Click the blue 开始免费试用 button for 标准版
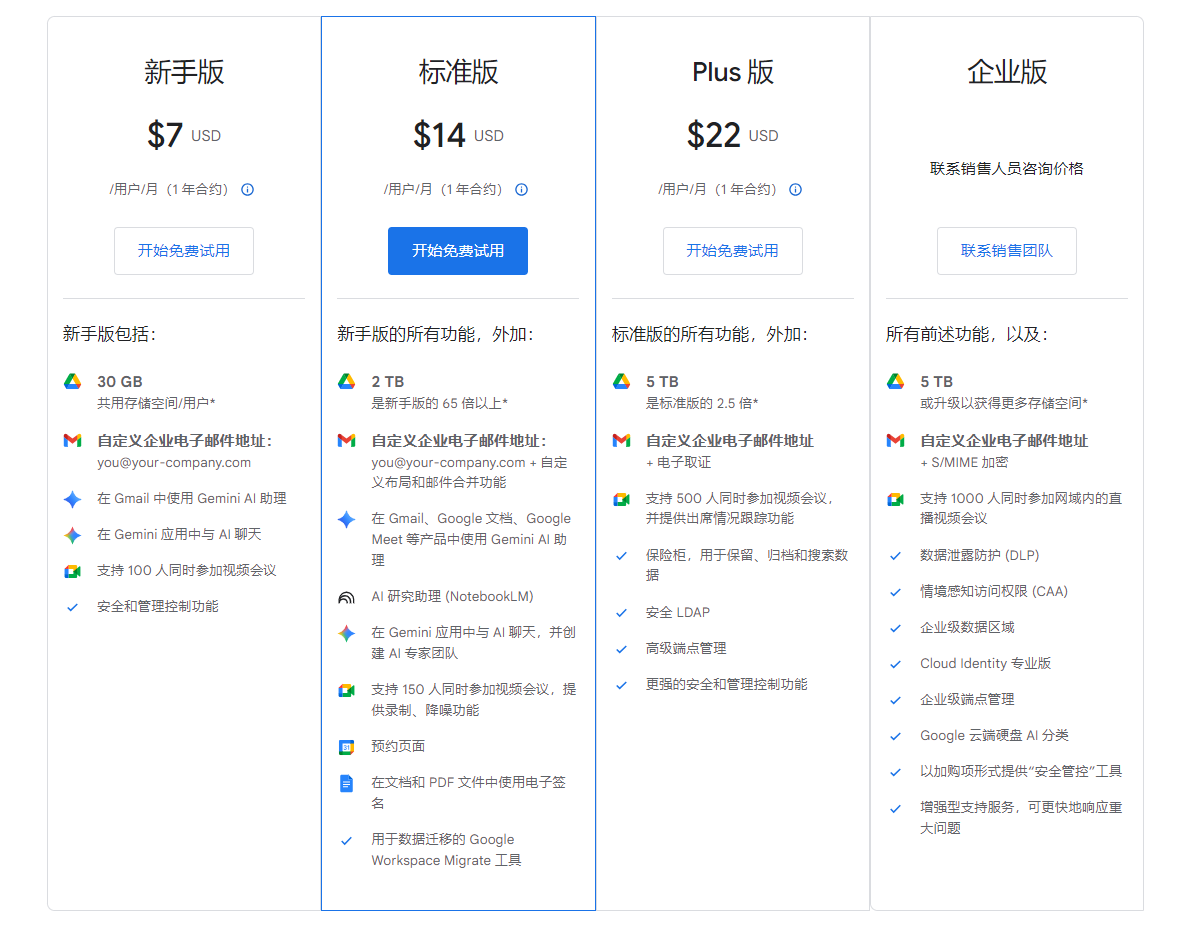Image resolution: width=1197 pixels, height=927 pixels. [457, 251]
